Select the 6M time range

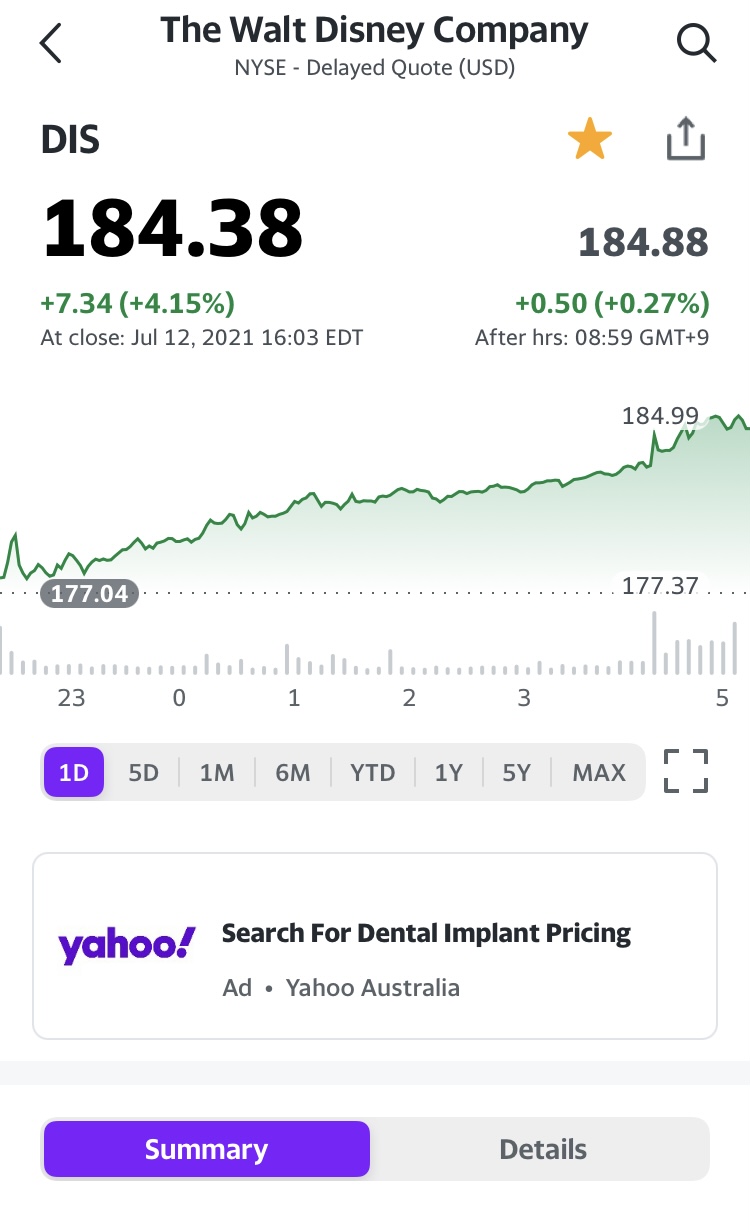(x=293, y=772)
